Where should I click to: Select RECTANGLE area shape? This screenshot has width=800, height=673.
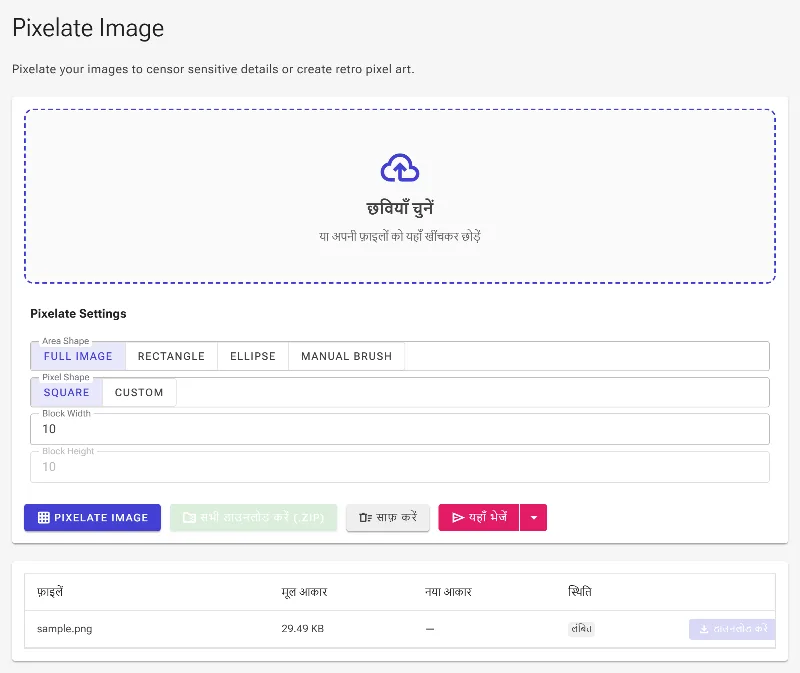pyautogui.click(x=171, y=356)
